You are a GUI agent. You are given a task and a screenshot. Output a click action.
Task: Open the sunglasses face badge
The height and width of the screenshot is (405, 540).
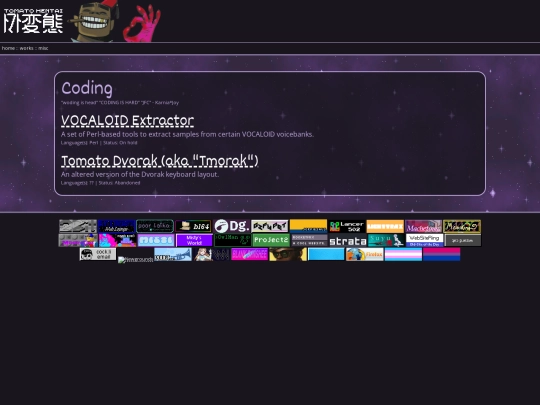(288, 254)
